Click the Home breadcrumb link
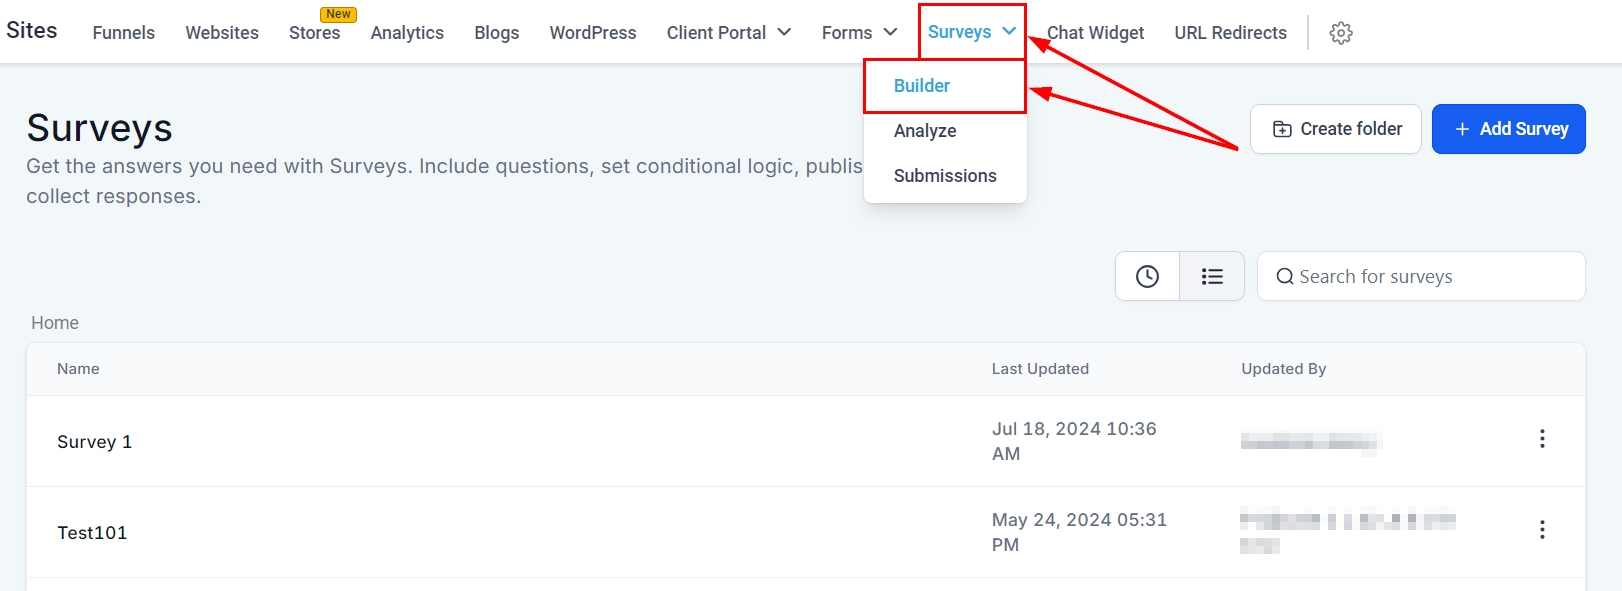The height and width of the screenshot is (591, 1622). (x=55, y=323)
